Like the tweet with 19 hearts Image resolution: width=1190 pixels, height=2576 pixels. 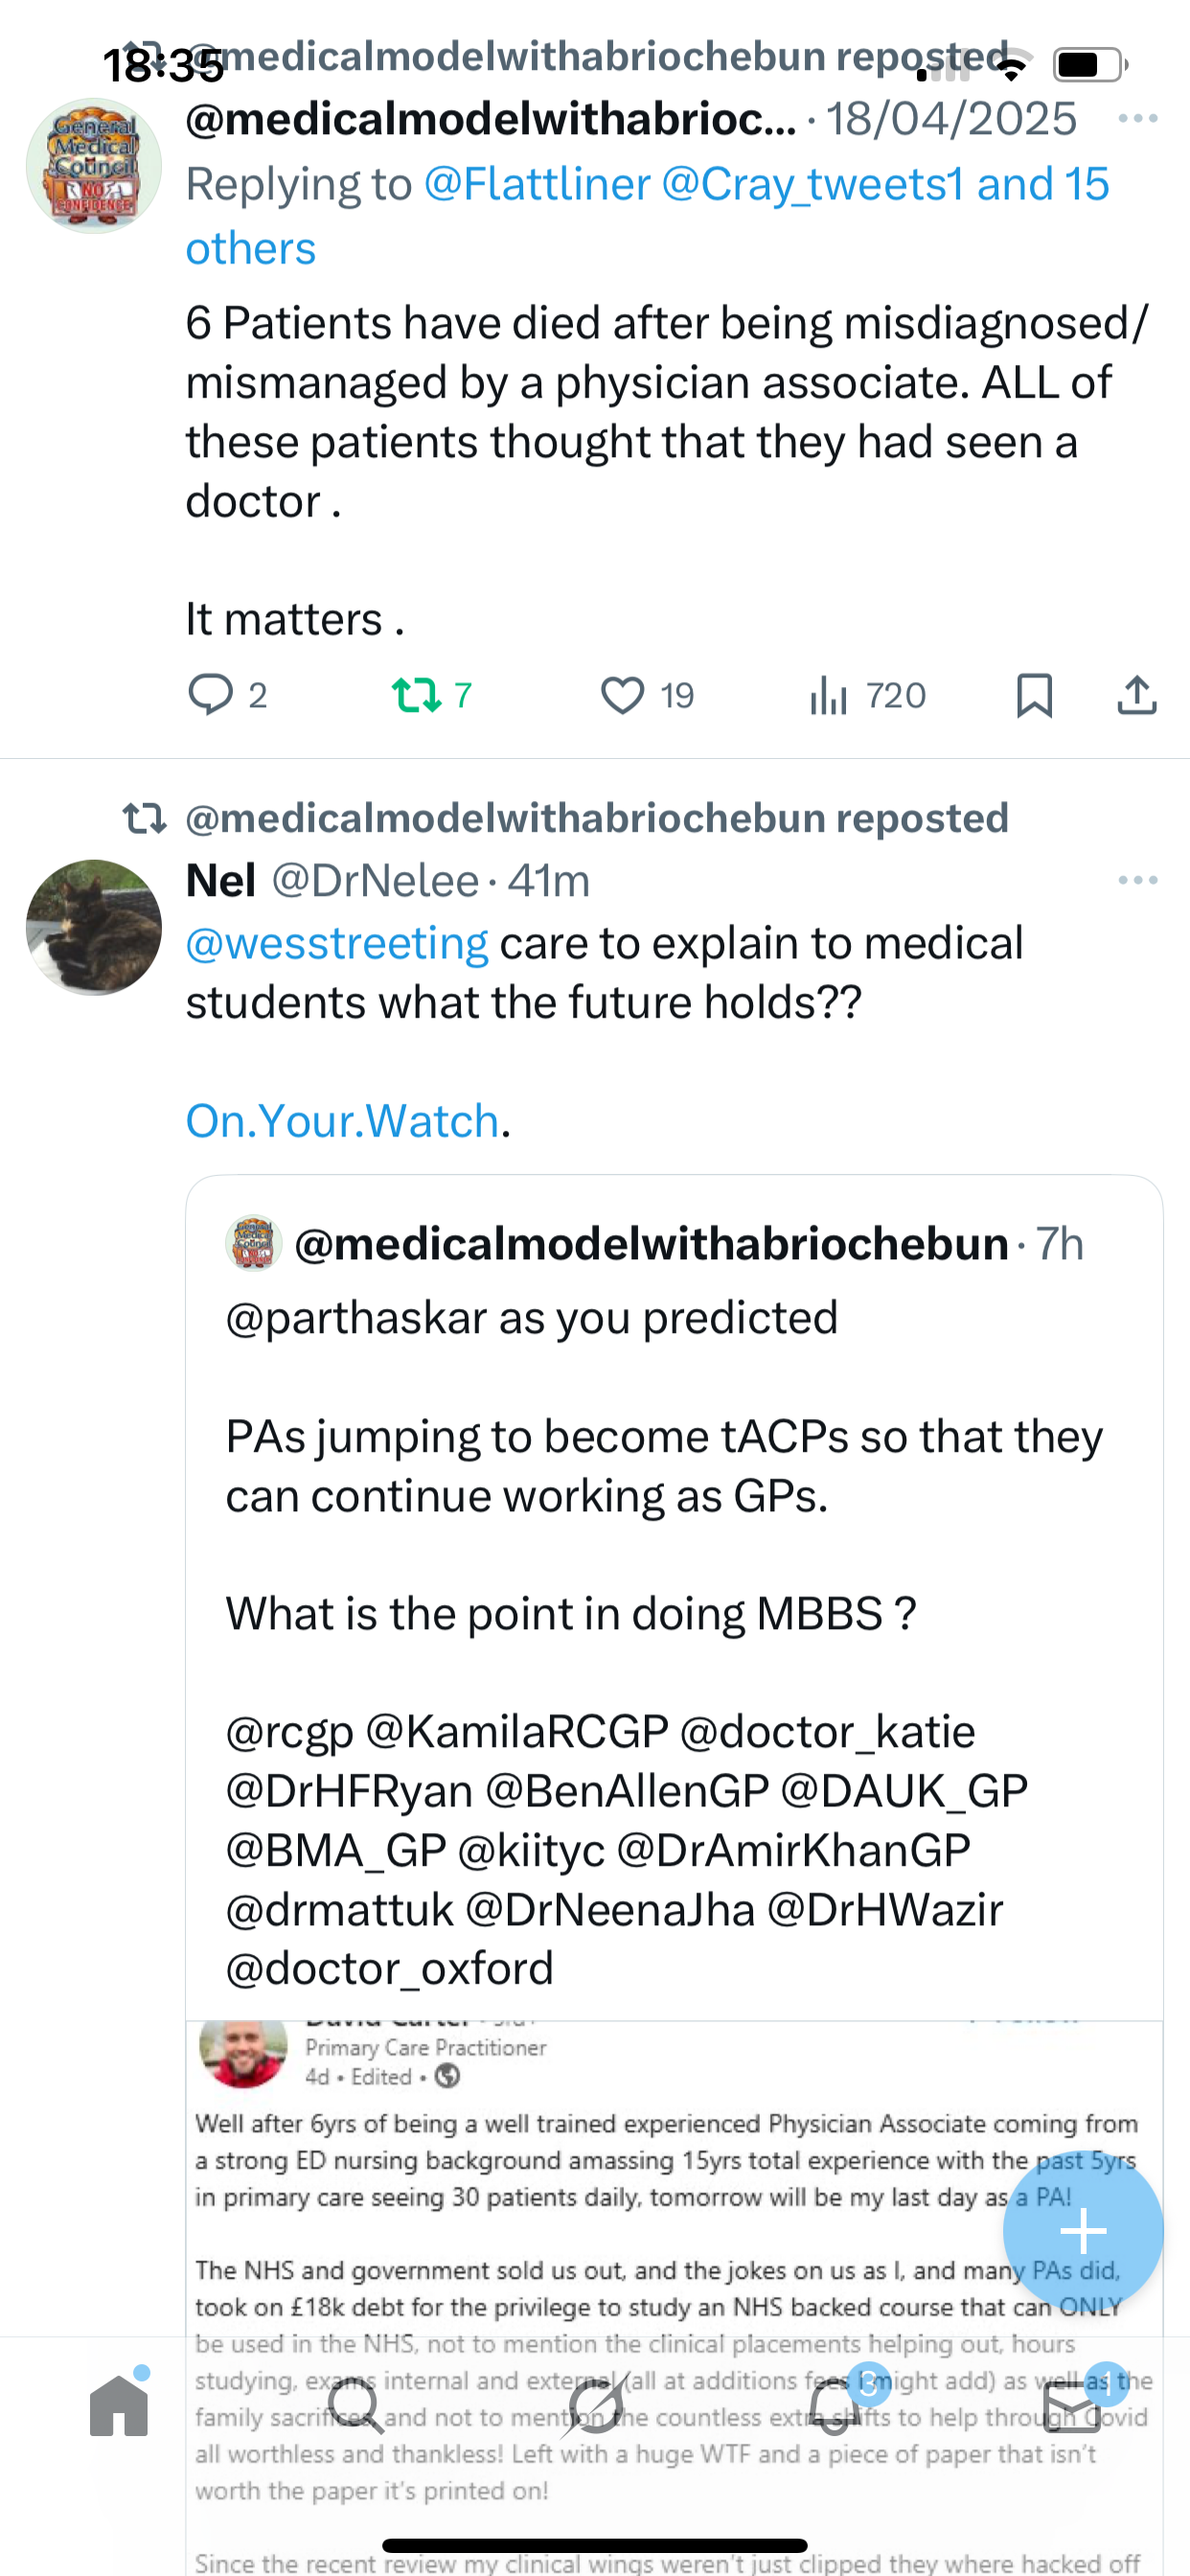[x=622, y=695]
